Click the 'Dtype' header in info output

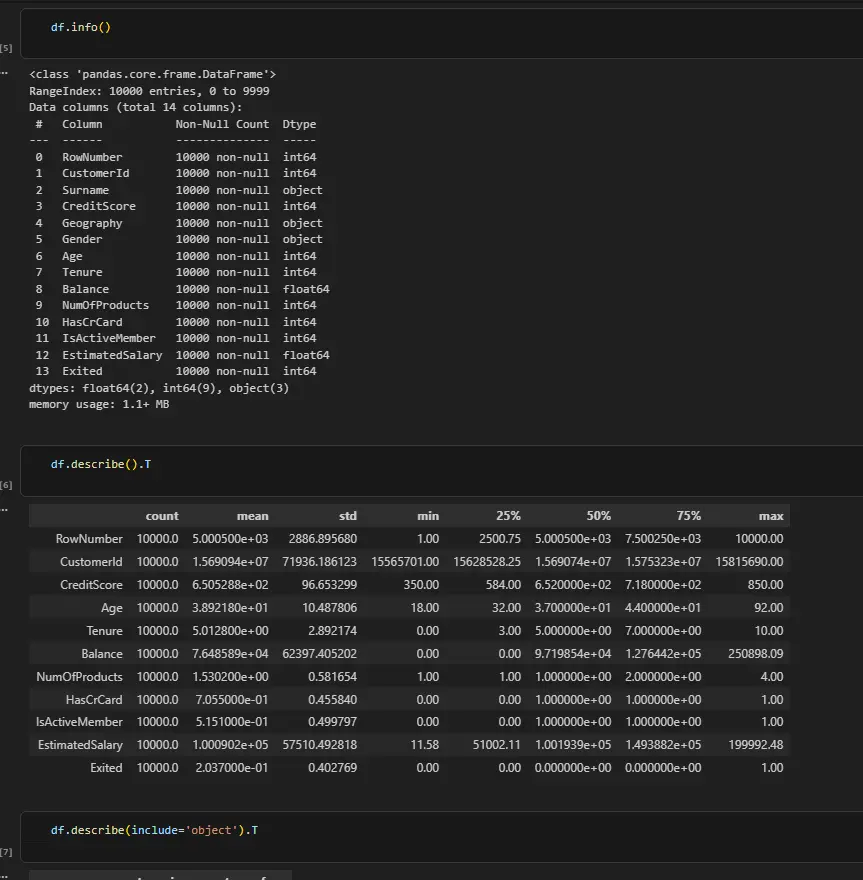(299, 124)
